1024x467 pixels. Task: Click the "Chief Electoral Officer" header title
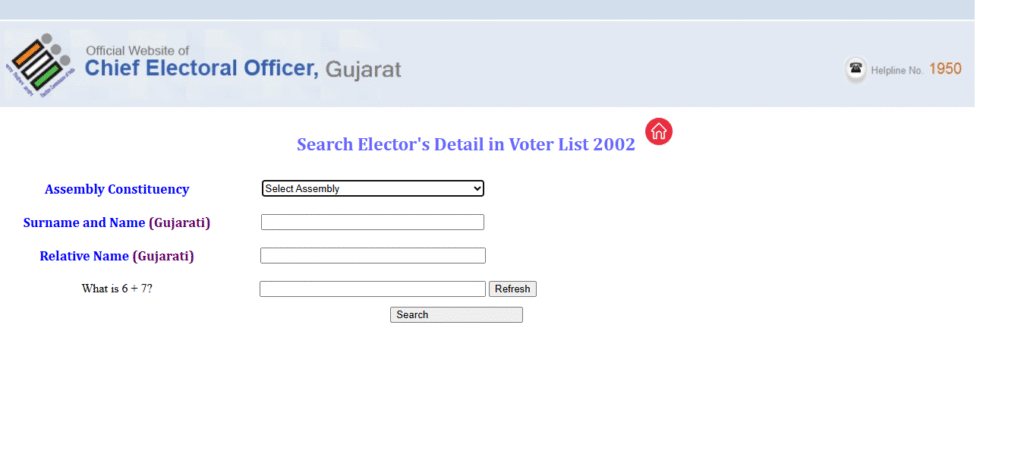[x=202, y=69]
